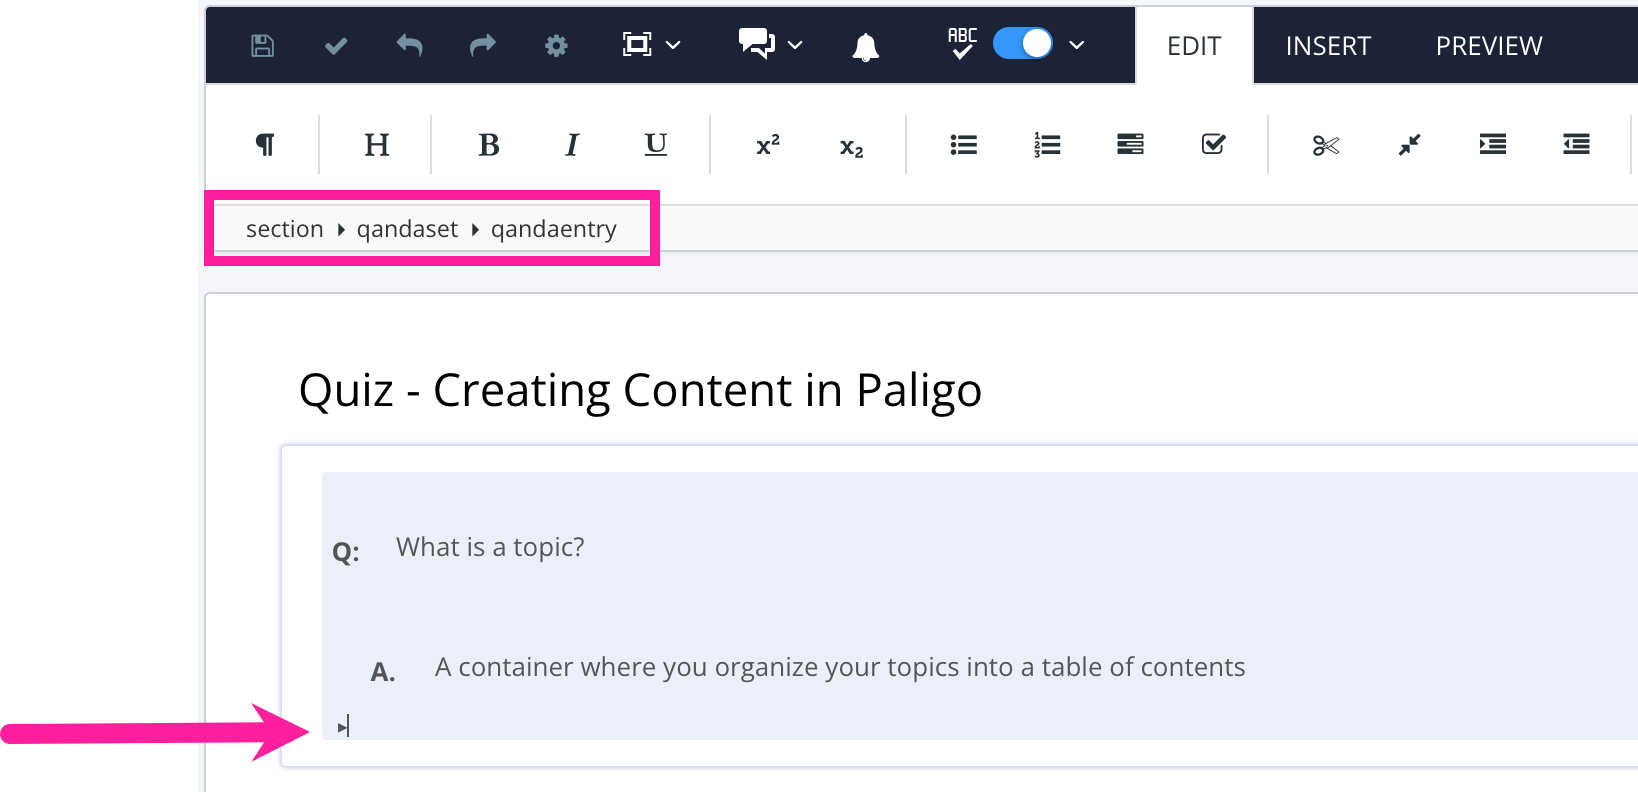Click the question text 'What is a topic?'
Image resolution: width=1638 pixels, height=792 pixels.
(x=490, y=547)
